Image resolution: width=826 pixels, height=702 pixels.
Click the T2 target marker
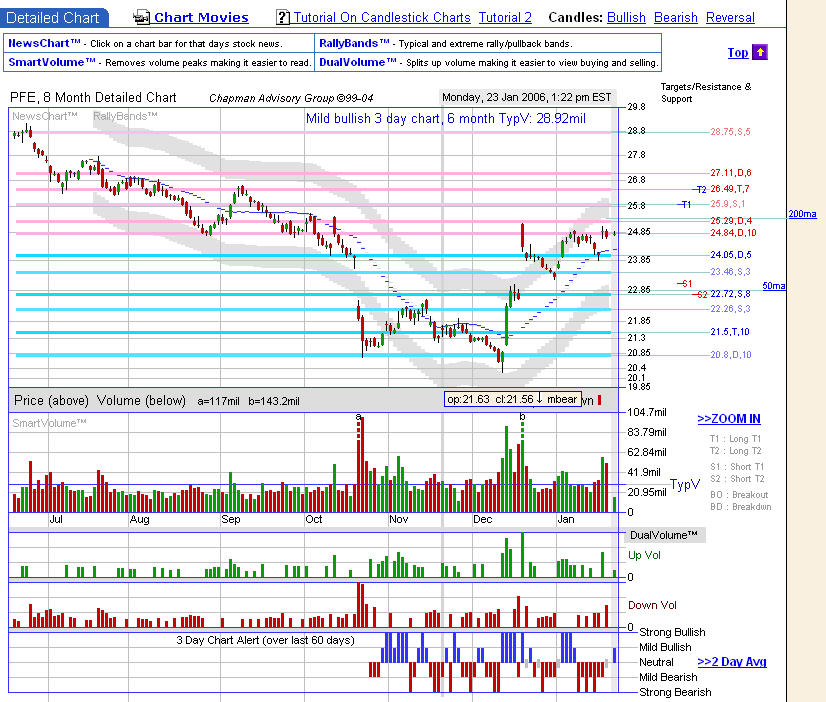(x=701, y=189)
